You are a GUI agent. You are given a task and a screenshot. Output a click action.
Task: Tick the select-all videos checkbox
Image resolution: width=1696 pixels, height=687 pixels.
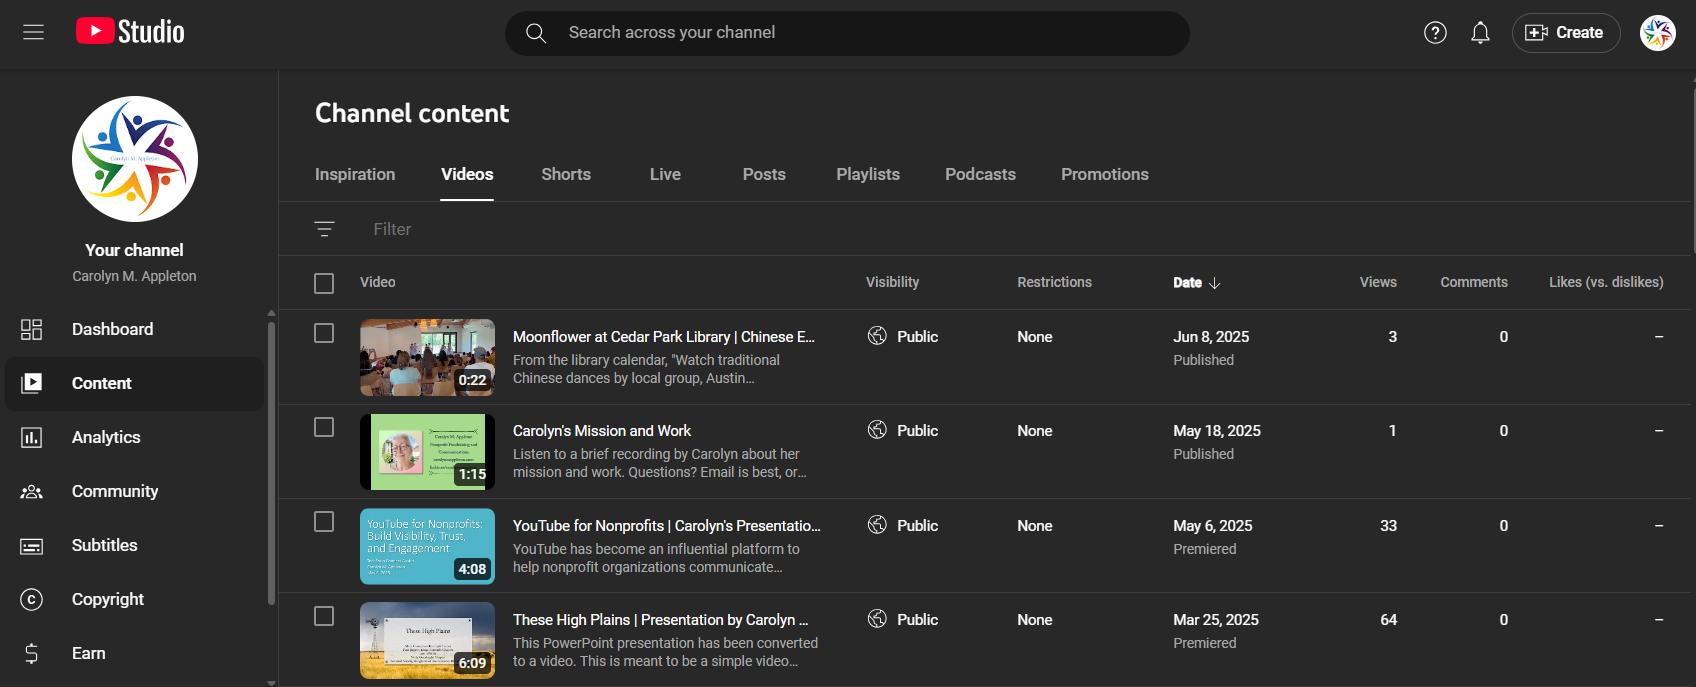click(x=324, y=283)
